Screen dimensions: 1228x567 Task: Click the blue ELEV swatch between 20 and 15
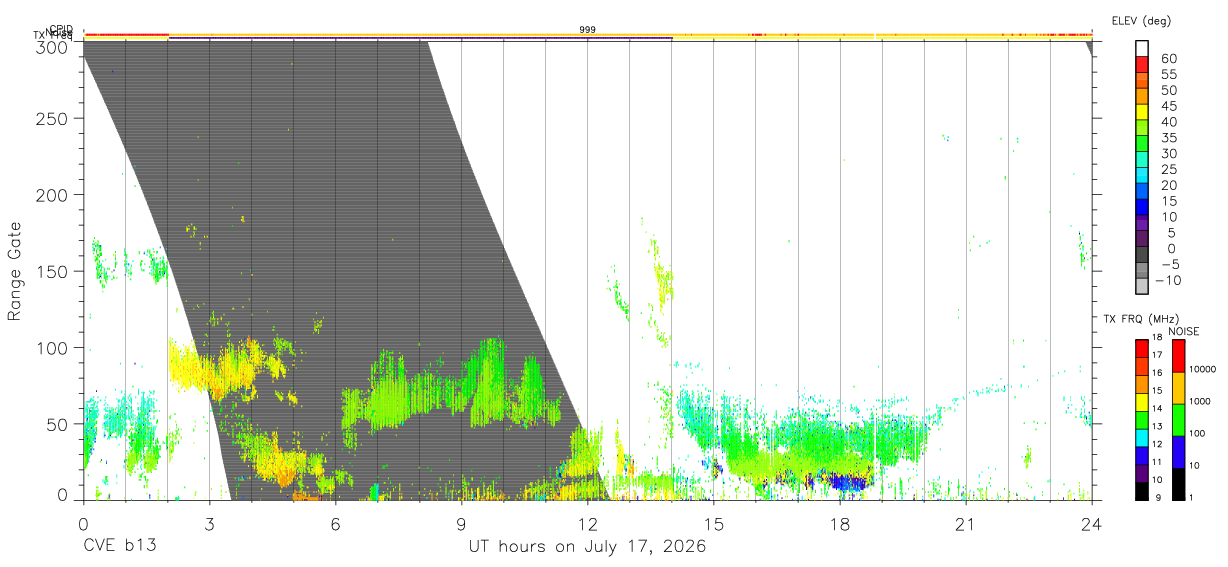point(1142,192)
